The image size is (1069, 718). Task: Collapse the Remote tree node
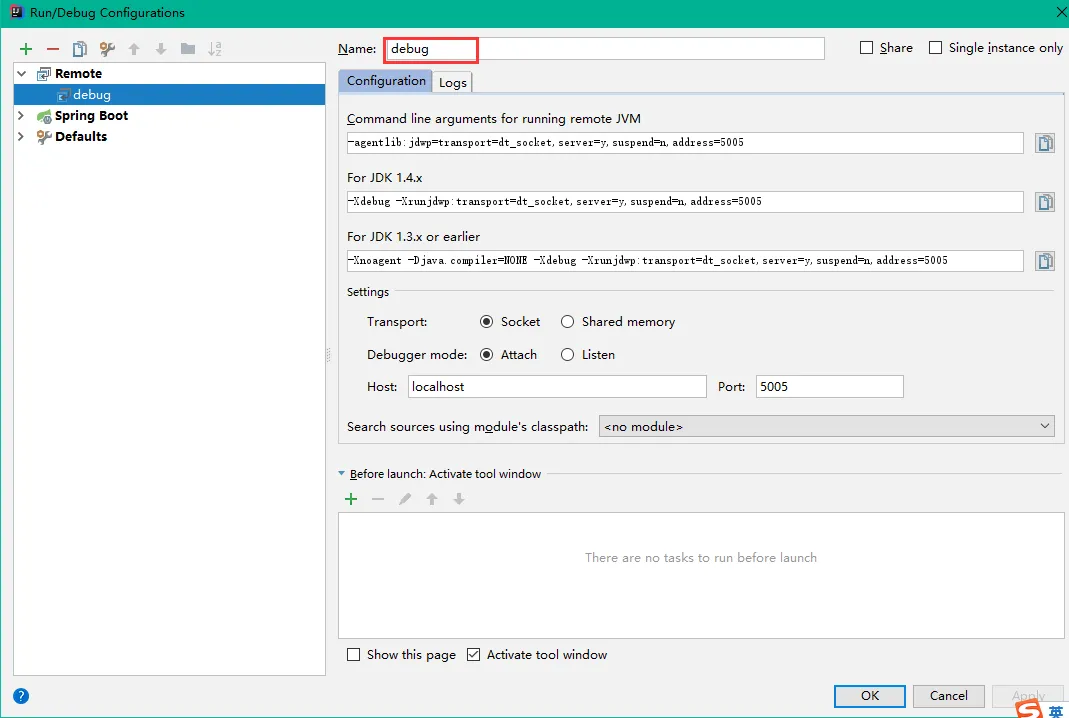click(21, 74)
